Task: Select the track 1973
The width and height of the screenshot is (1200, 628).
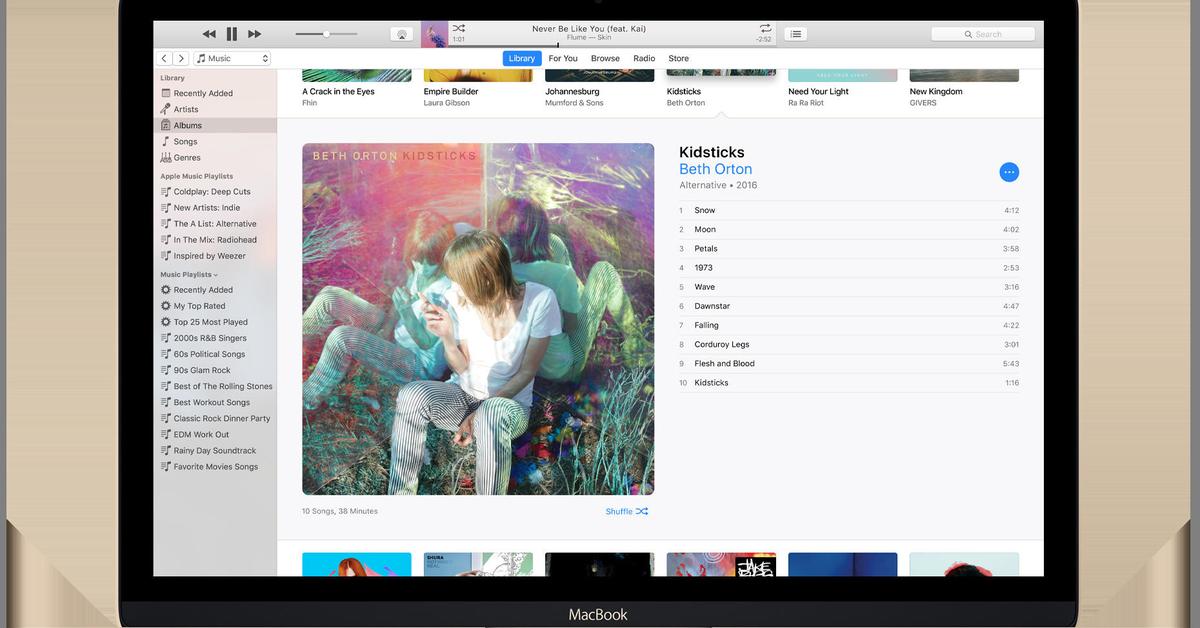Action: tap(849, 267)
